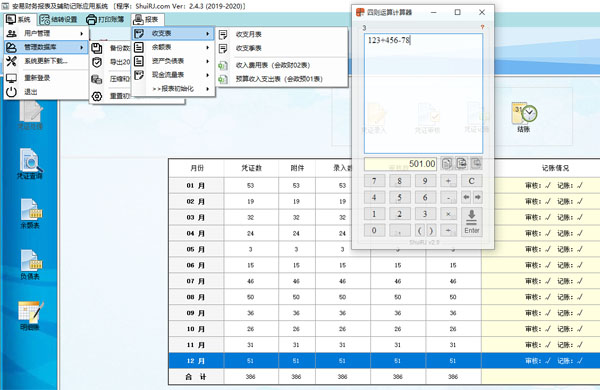The width and height of the screenshot is (600, 390).
Task: Open the 打印账簿 menu
Action: (105, 19)
